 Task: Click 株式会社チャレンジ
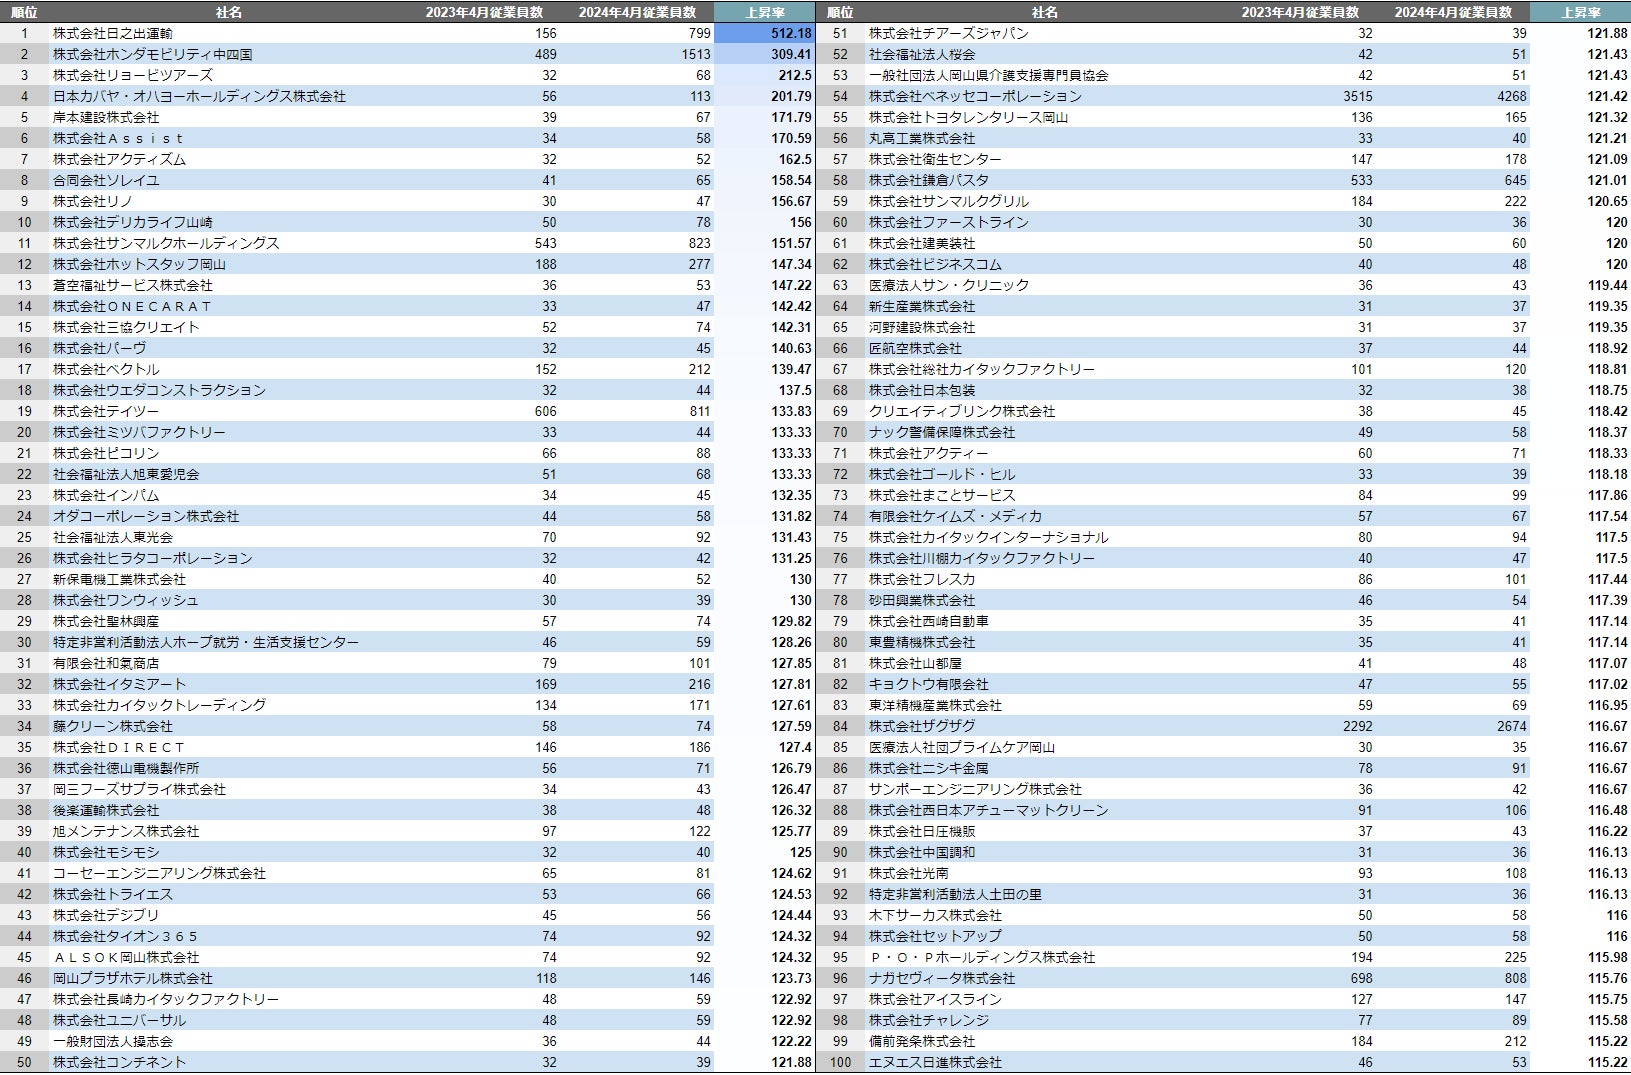point(928,1020)
